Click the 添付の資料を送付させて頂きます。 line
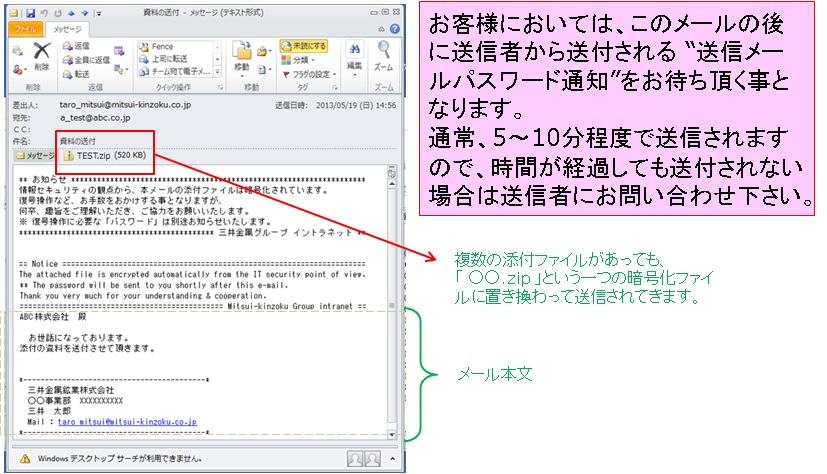This screenshot has width=827, height=474. [x=87, y=348]
